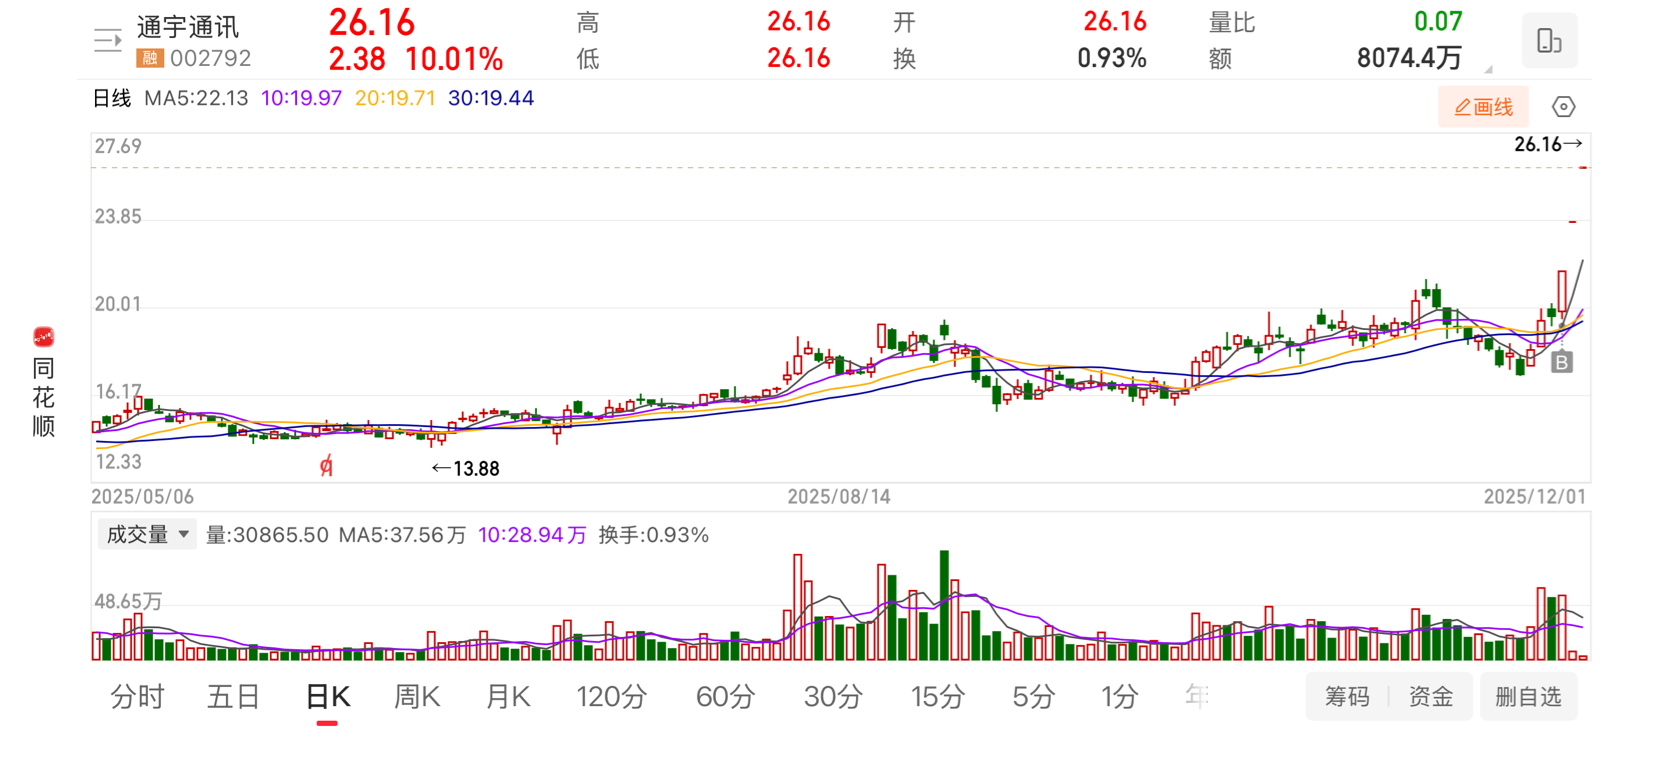Select the 60分 period tab

725,697
